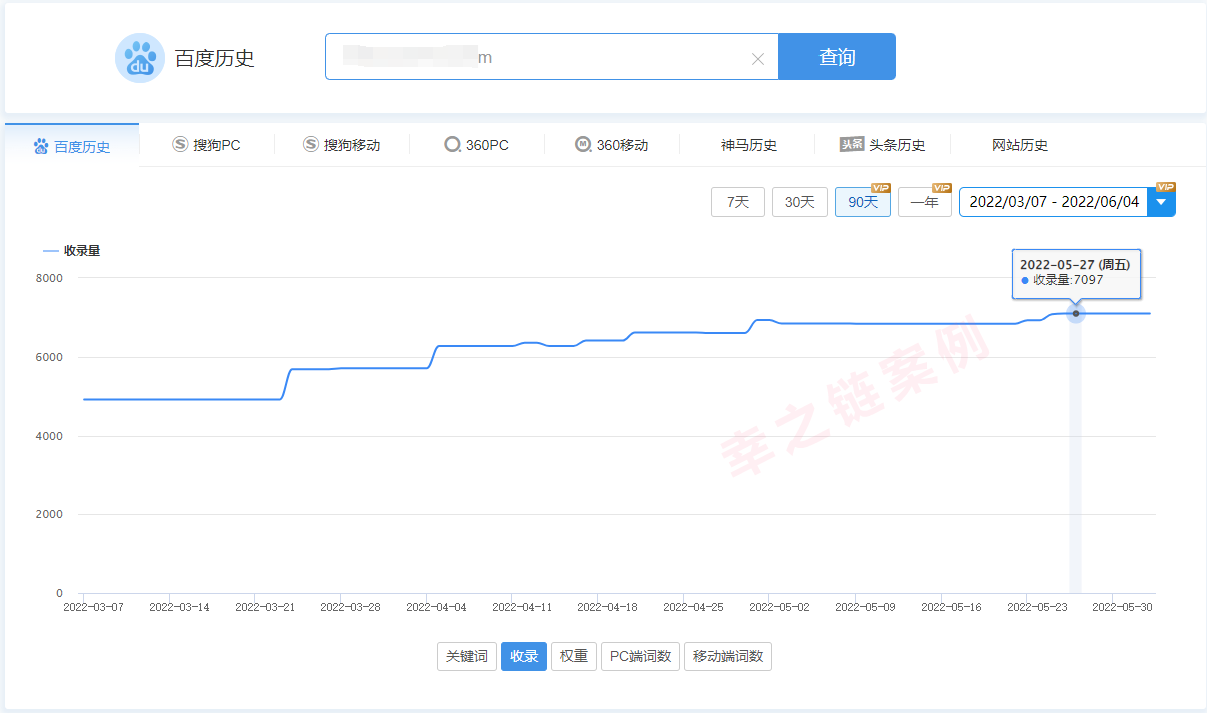
Task: Expand the date range dropdown arrow
Action: (x=1161, y=202)
